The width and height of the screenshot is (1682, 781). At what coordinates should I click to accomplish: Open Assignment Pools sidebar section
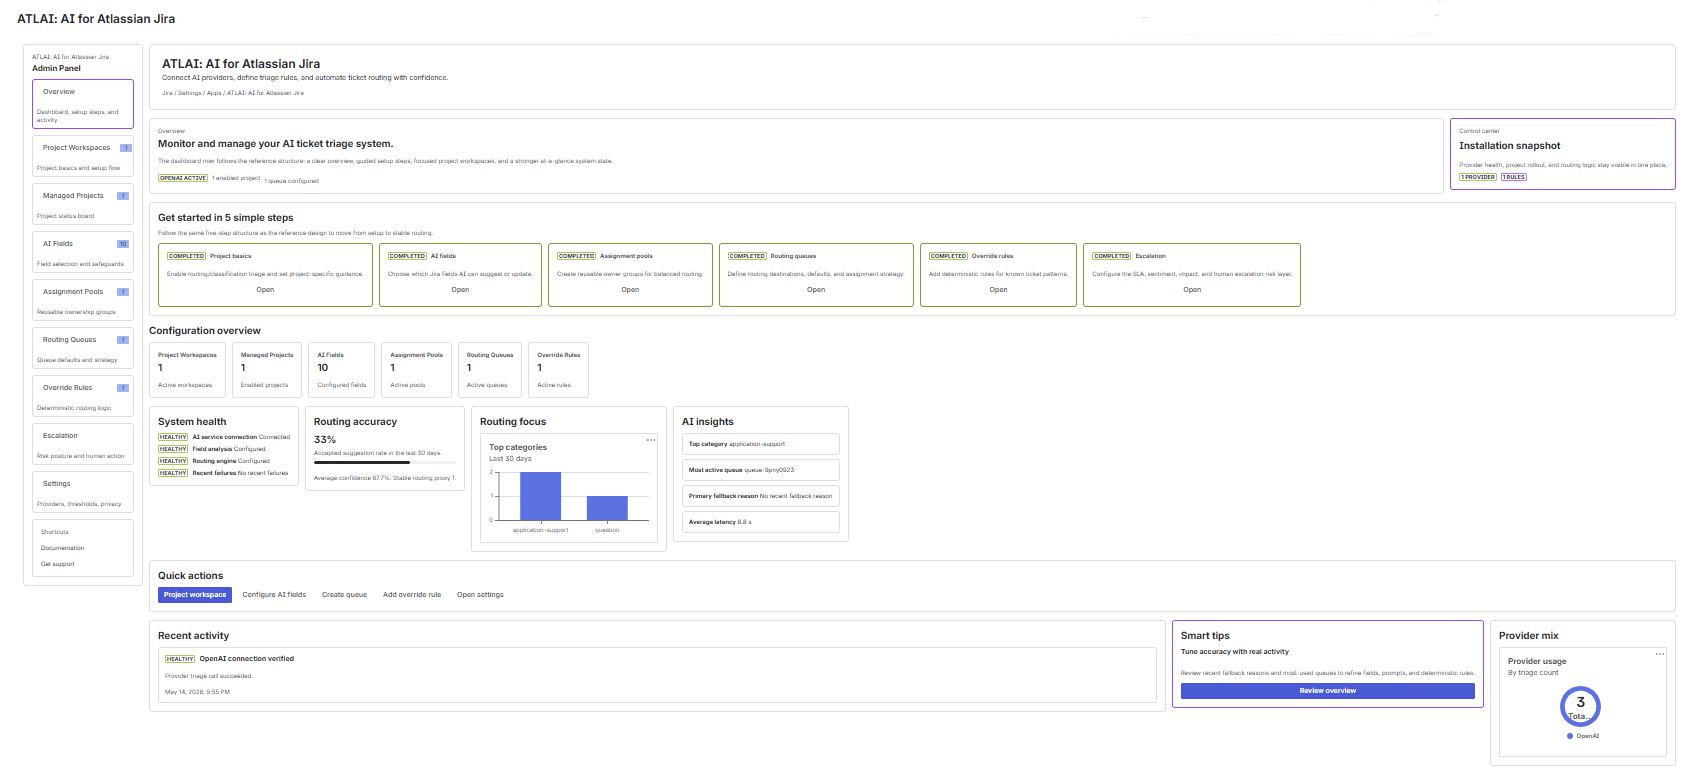[x=83, y=300]
